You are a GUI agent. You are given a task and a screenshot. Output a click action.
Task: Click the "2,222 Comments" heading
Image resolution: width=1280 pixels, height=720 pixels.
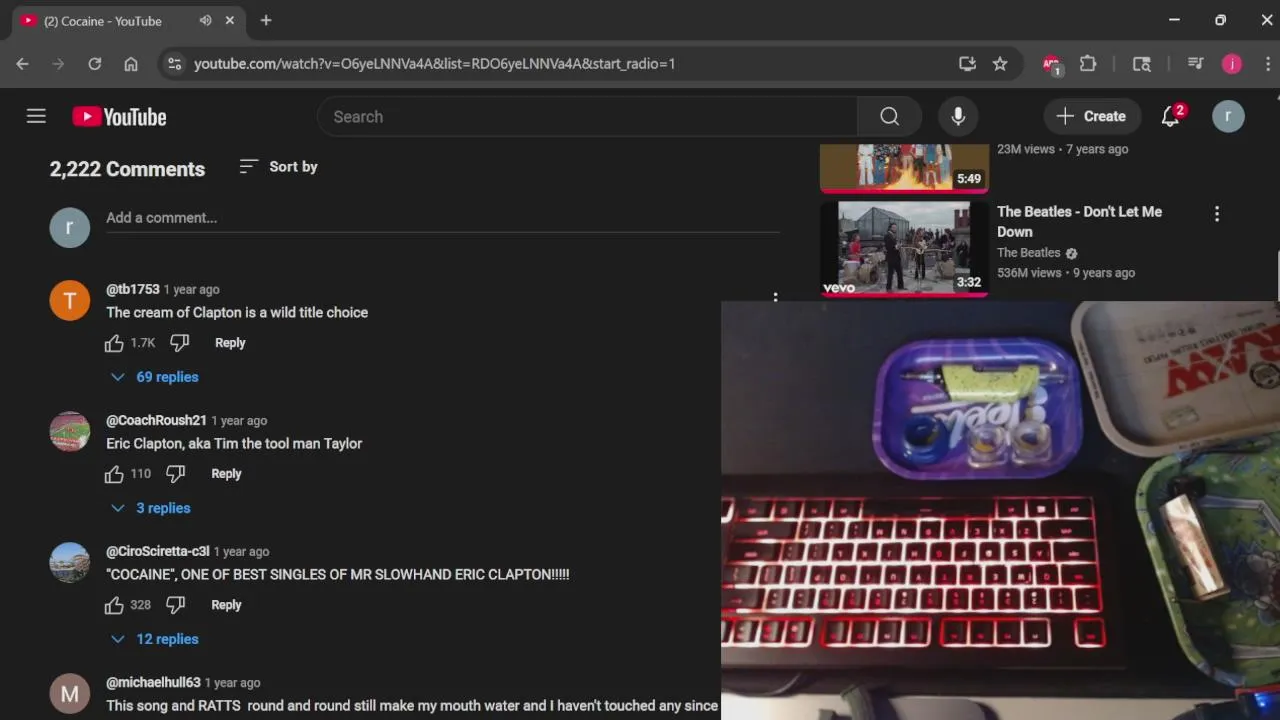click(127, 169)
